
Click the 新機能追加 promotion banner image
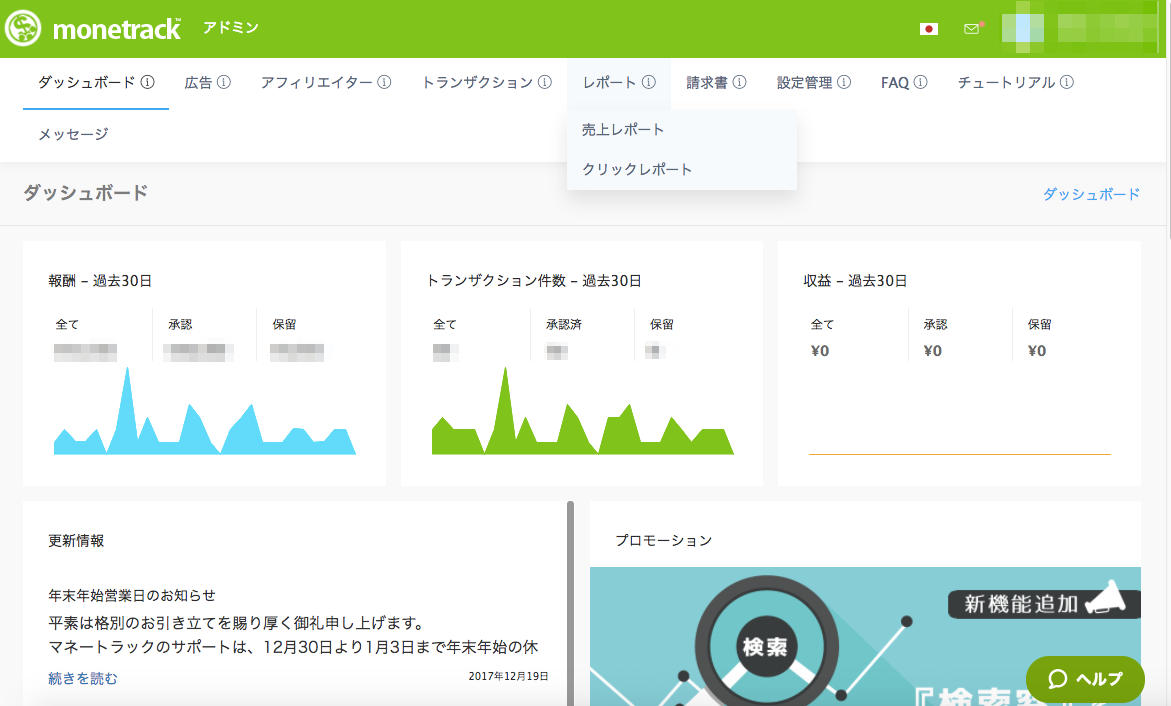click(865, 636)
